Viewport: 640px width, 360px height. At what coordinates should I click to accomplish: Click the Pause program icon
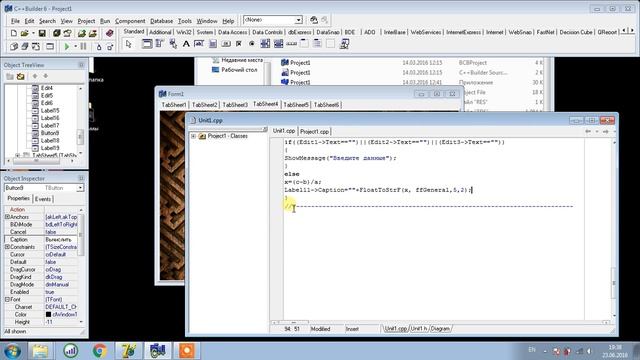tap(83, 47)
